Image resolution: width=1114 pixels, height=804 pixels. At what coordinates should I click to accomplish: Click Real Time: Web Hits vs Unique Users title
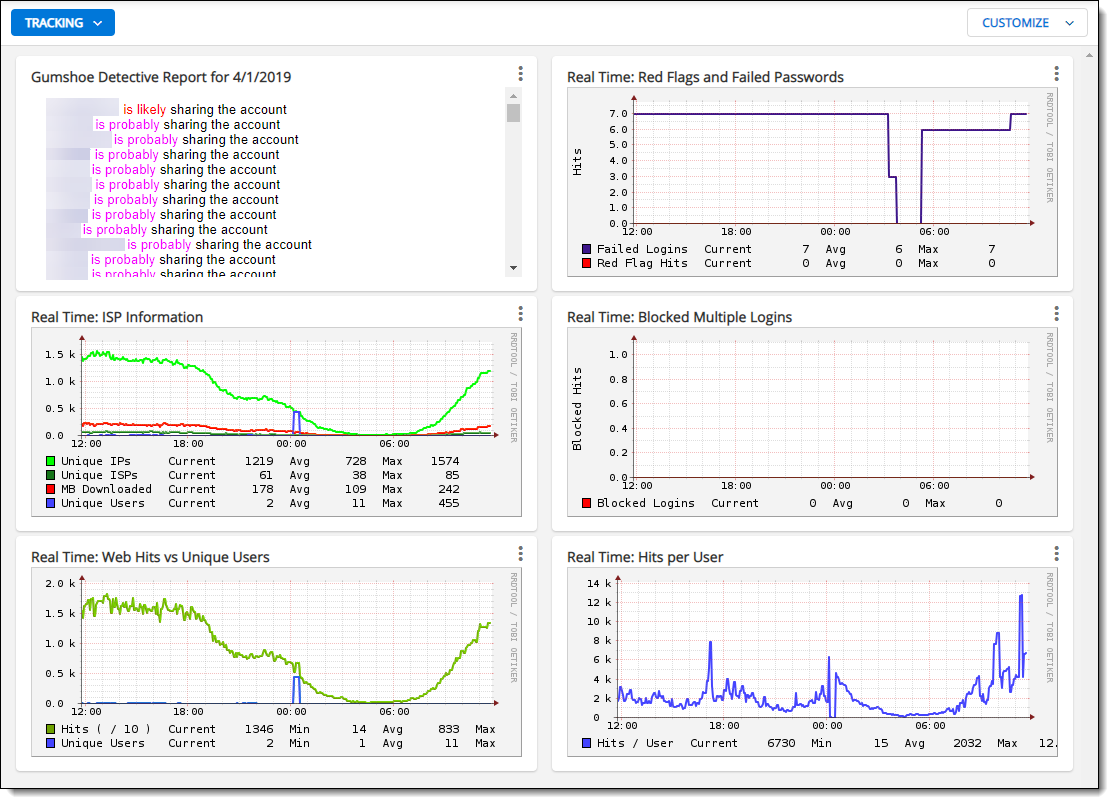151,558
